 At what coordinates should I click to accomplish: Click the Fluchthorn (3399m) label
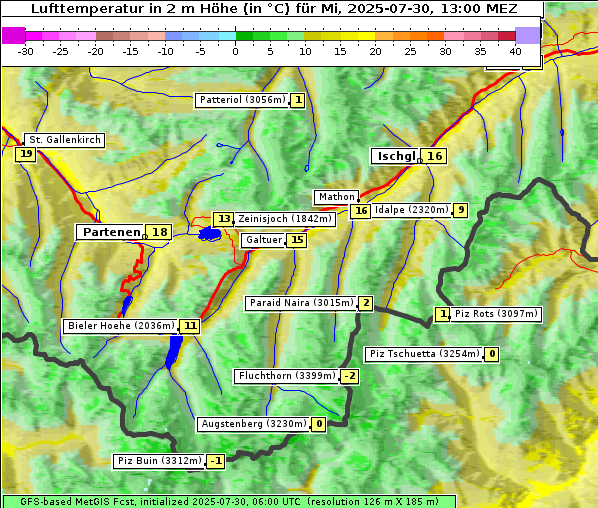coord(286,376)
